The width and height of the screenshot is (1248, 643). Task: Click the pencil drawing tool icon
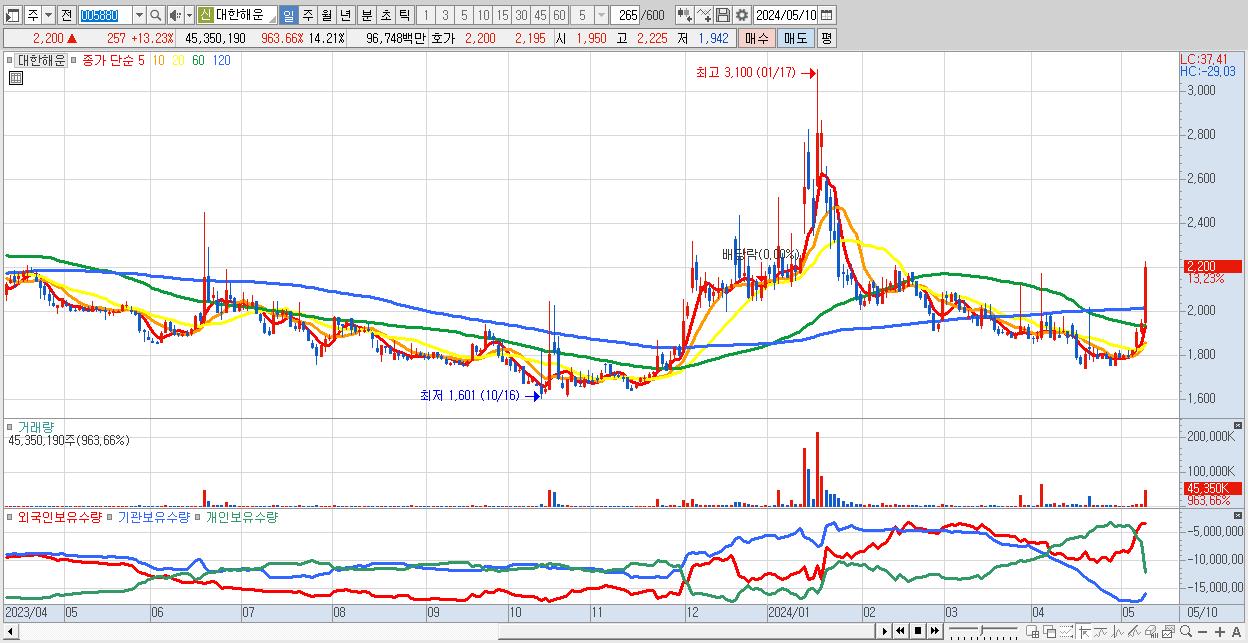1133,632
